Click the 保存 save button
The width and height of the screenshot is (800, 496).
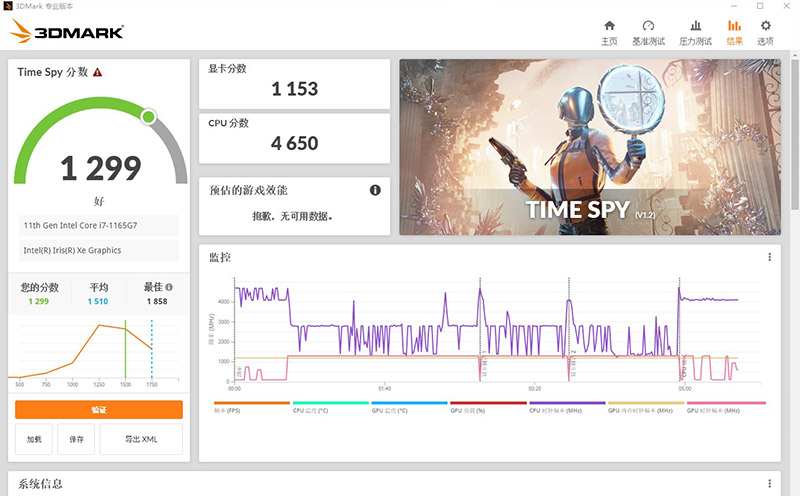[x=76, y=439]
